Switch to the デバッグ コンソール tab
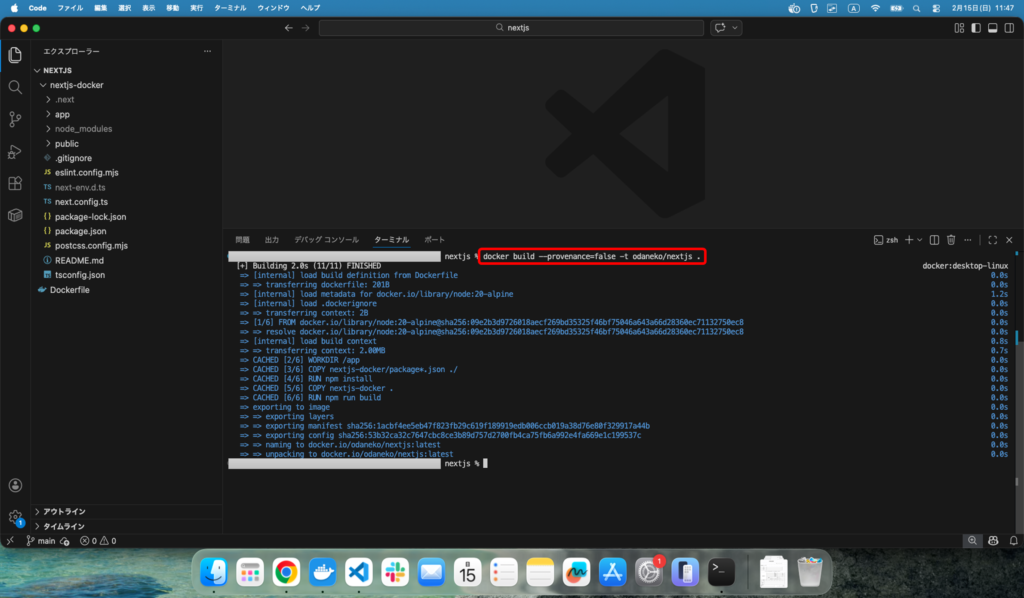This screenshot has width=1024, height=598. [x=326, y=240]
